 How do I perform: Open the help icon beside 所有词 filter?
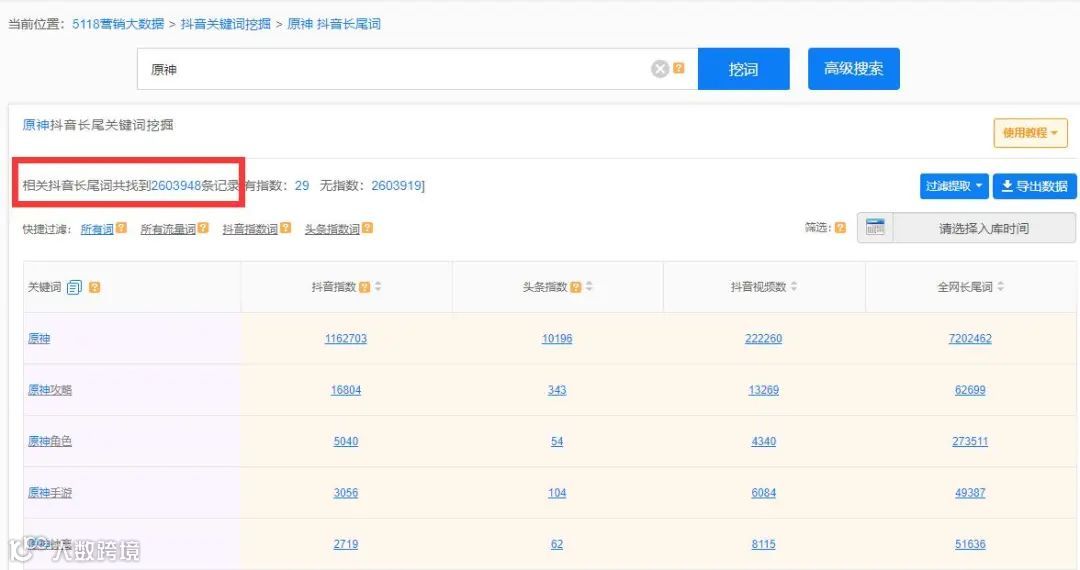[x=121, y=228]
